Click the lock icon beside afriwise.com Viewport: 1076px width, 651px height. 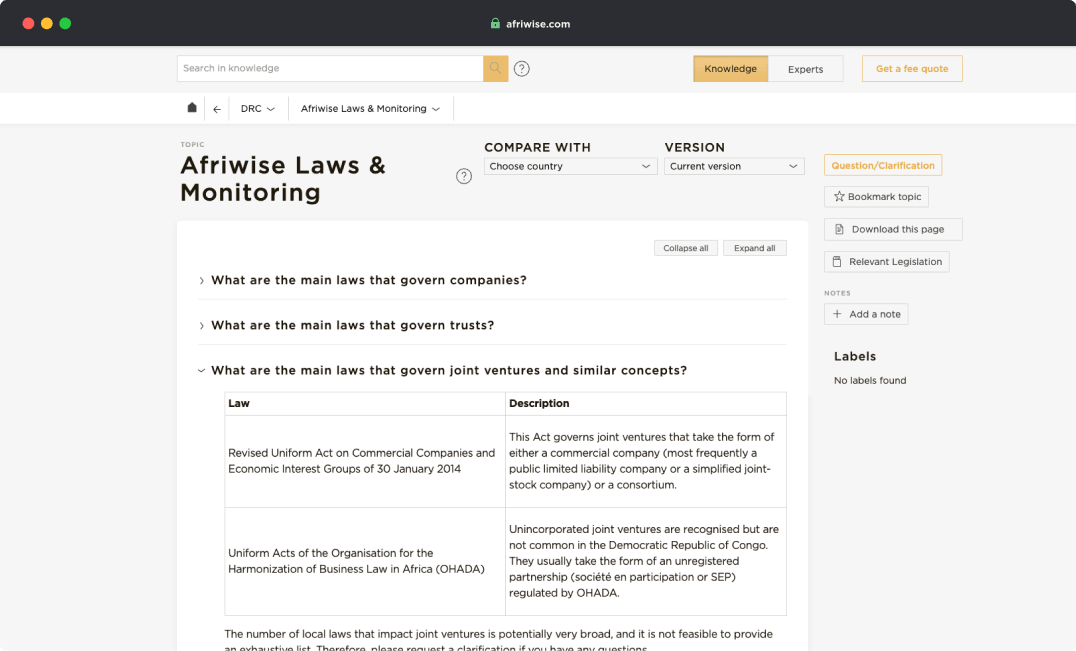[495, 23]
